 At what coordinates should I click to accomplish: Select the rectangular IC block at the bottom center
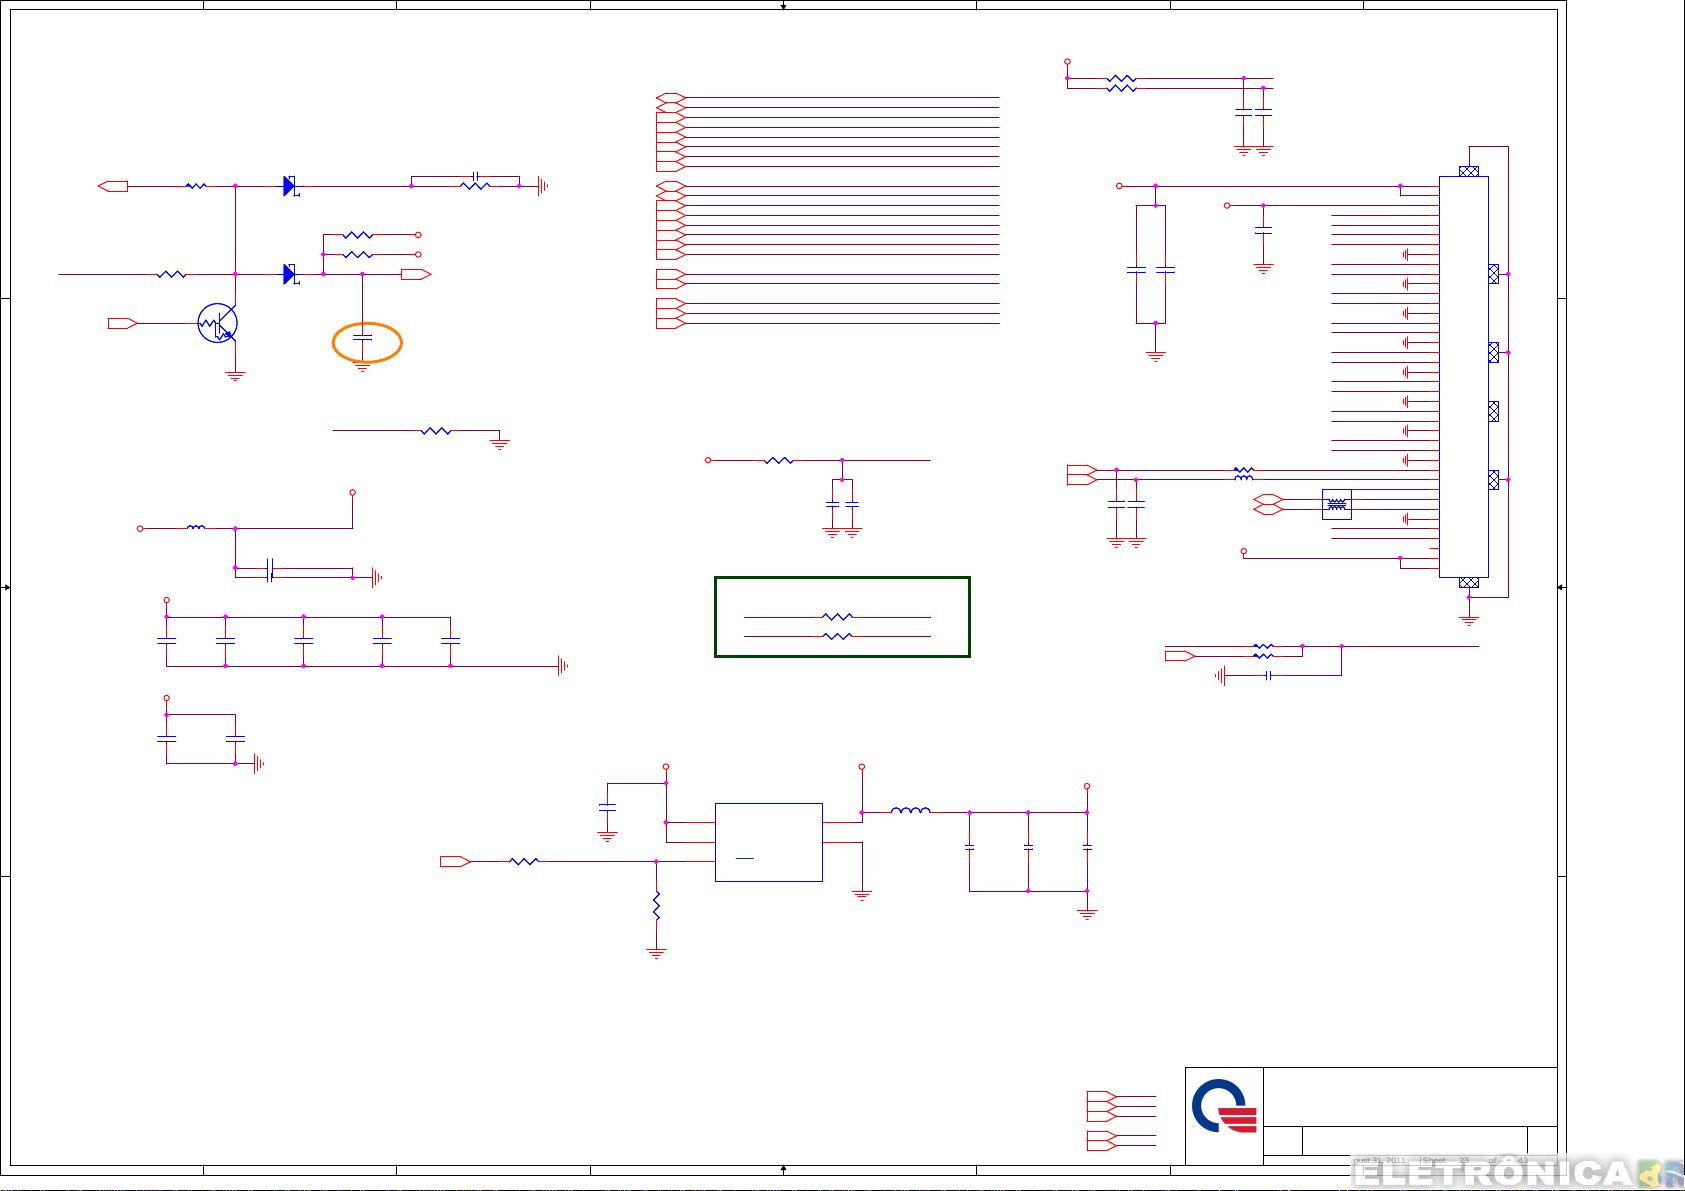[x=769, y=842]
